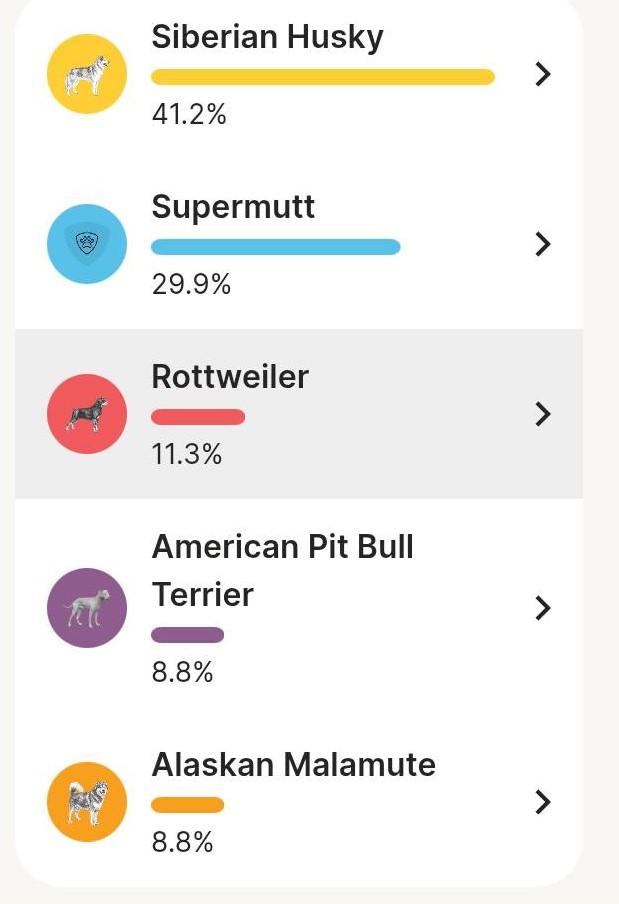Tap the Alaskan Malamute breed name
The width and height of the screenshot is (619, 904).
click(x=293, y=765)
